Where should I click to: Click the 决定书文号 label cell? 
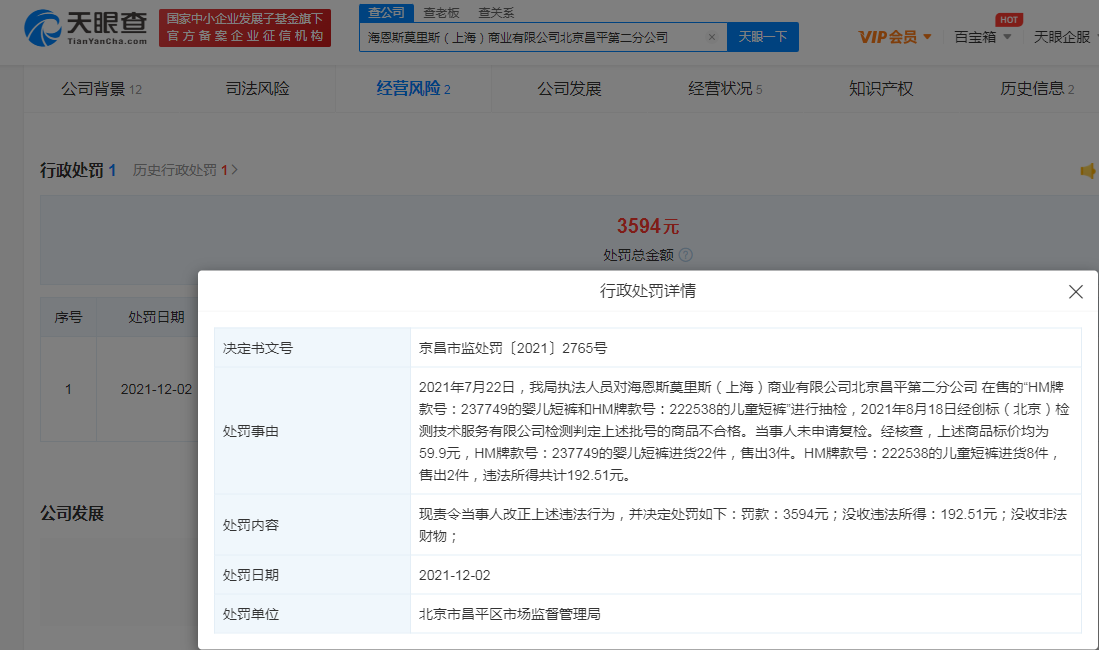313,348
